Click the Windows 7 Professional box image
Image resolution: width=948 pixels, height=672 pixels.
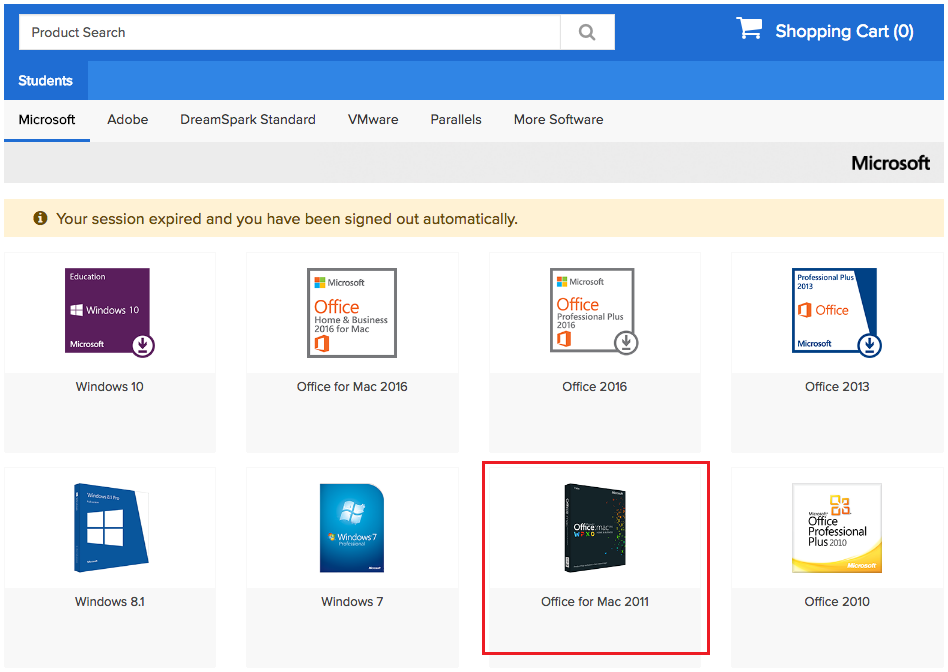point(352,528)
